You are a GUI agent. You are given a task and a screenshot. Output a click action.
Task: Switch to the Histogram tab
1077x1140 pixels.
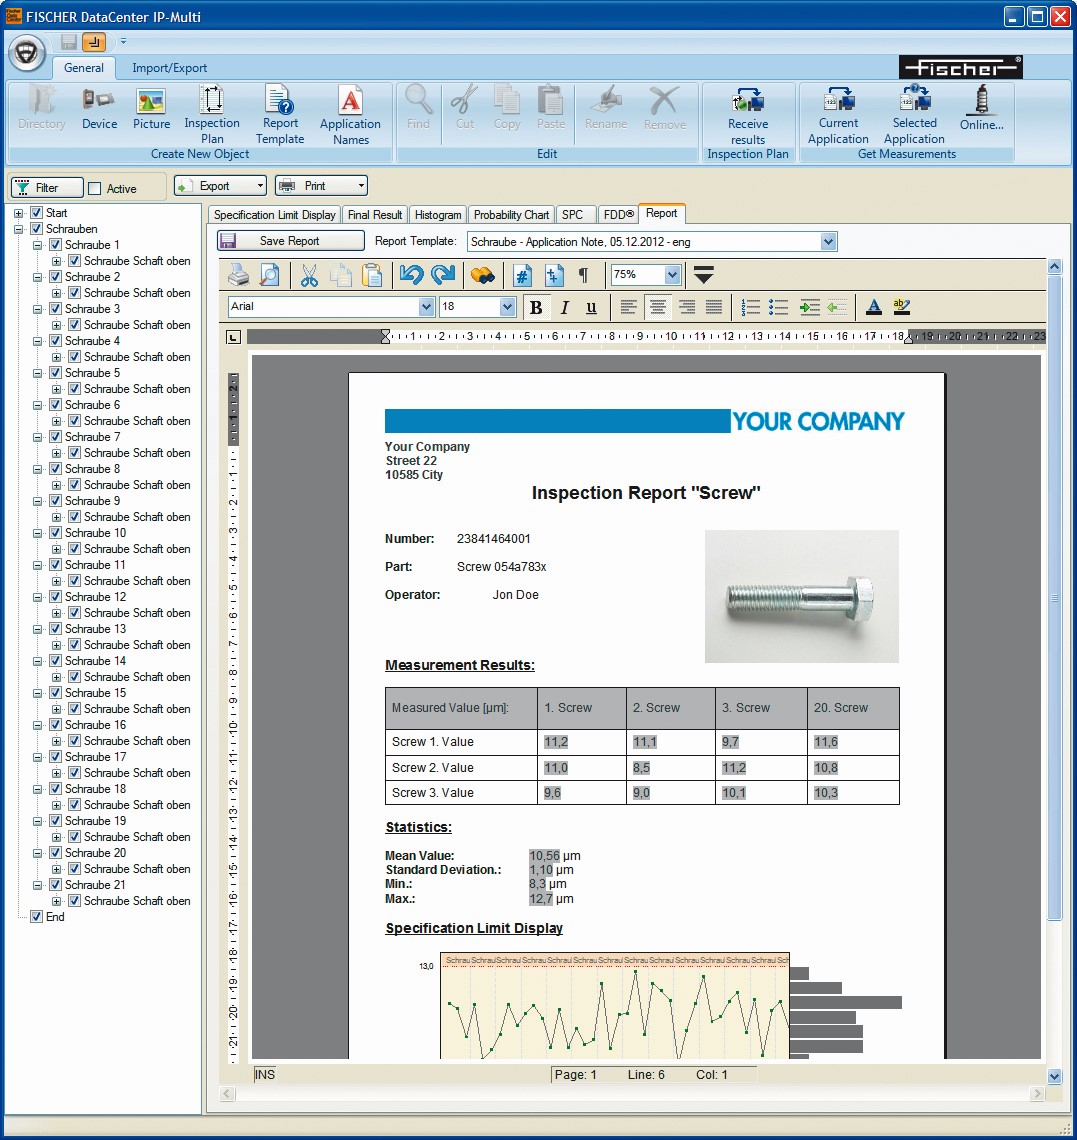click(x=438, y=215)
